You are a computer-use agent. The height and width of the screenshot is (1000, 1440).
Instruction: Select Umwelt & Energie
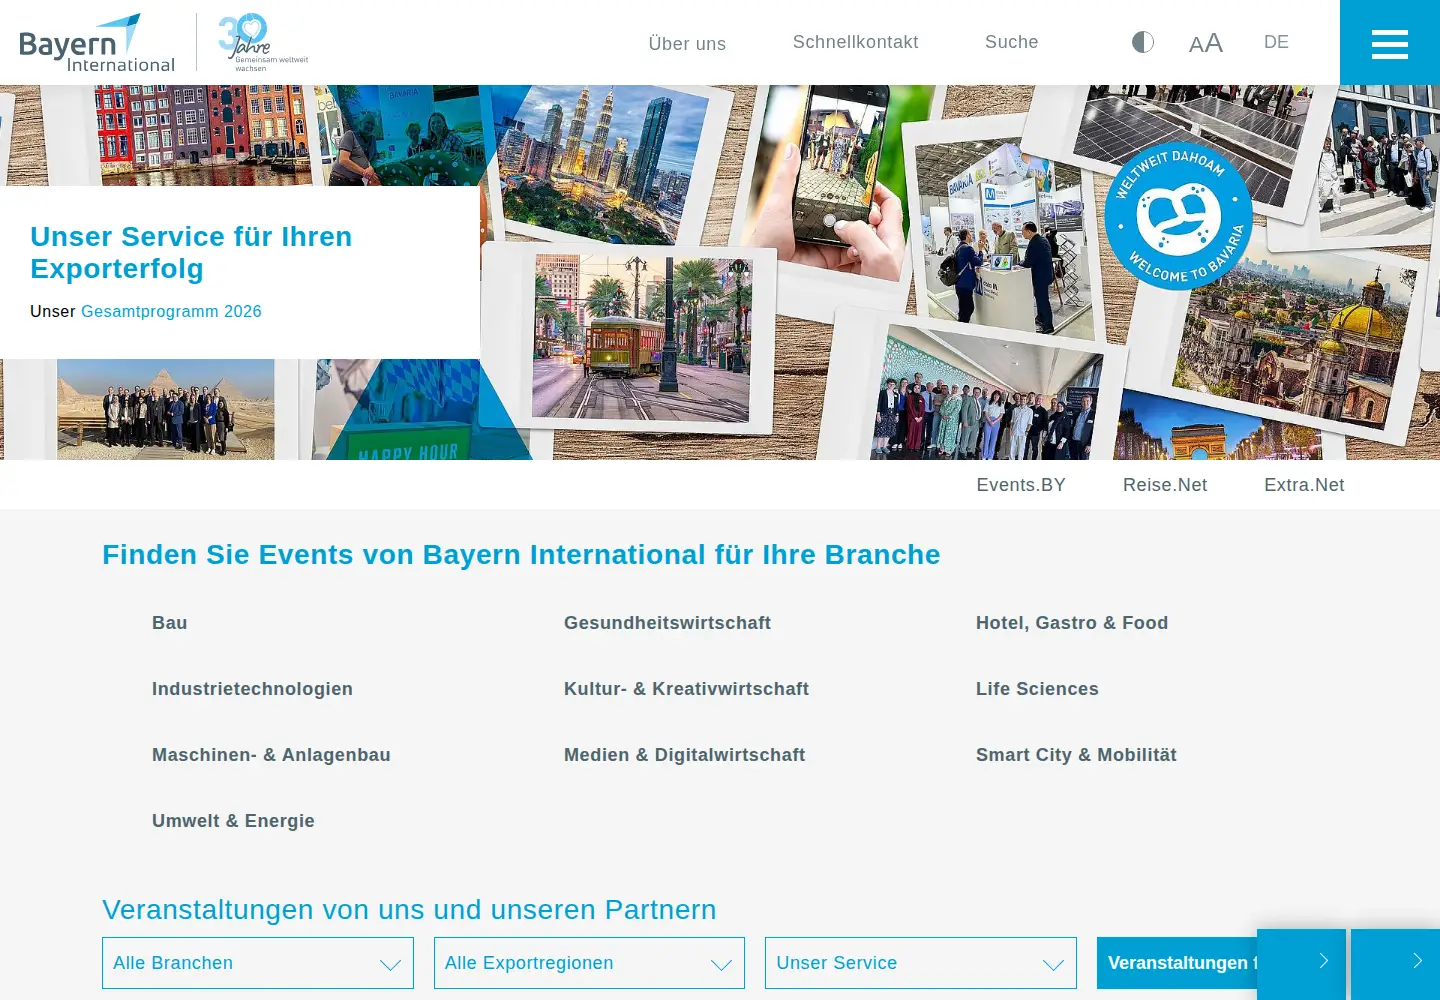(x=233, y=821)
